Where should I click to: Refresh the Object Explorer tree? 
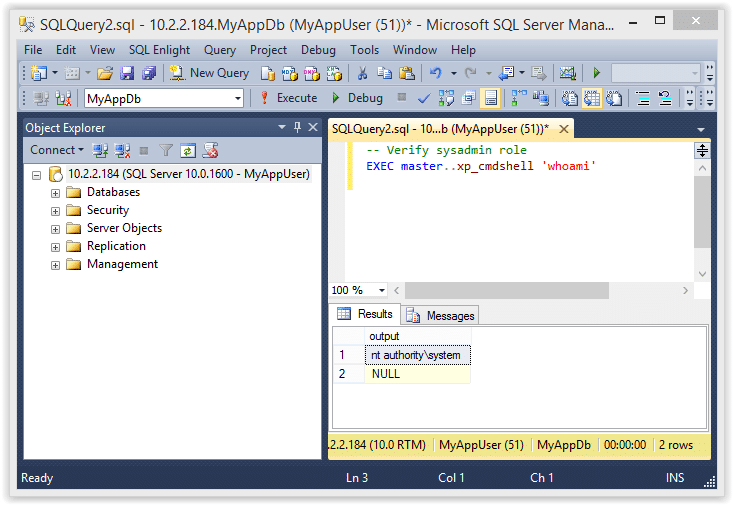click(188, 151)
